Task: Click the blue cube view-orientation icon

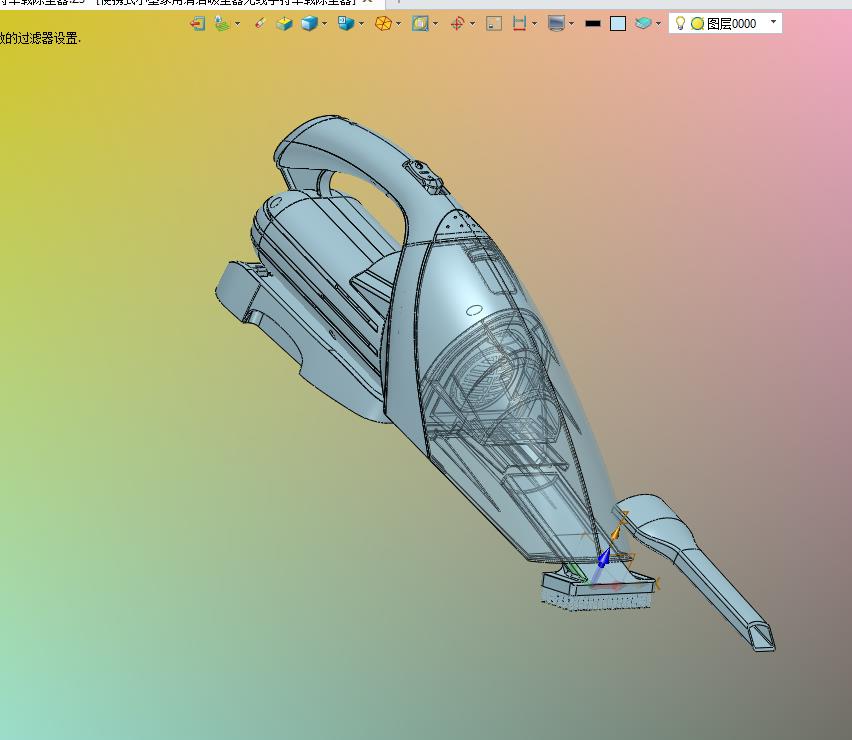Action: [346, 23]
